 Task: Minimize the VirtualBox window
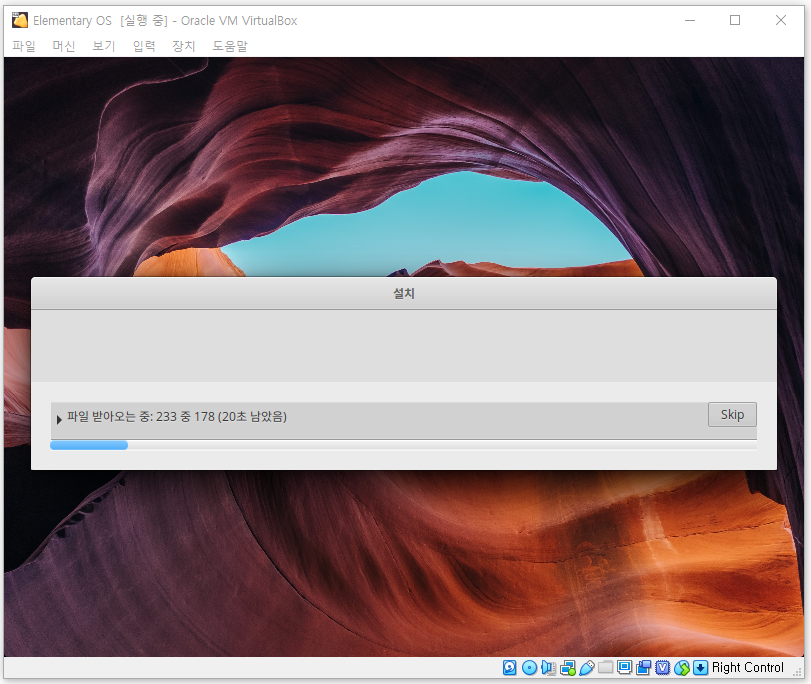click(690, 20)
